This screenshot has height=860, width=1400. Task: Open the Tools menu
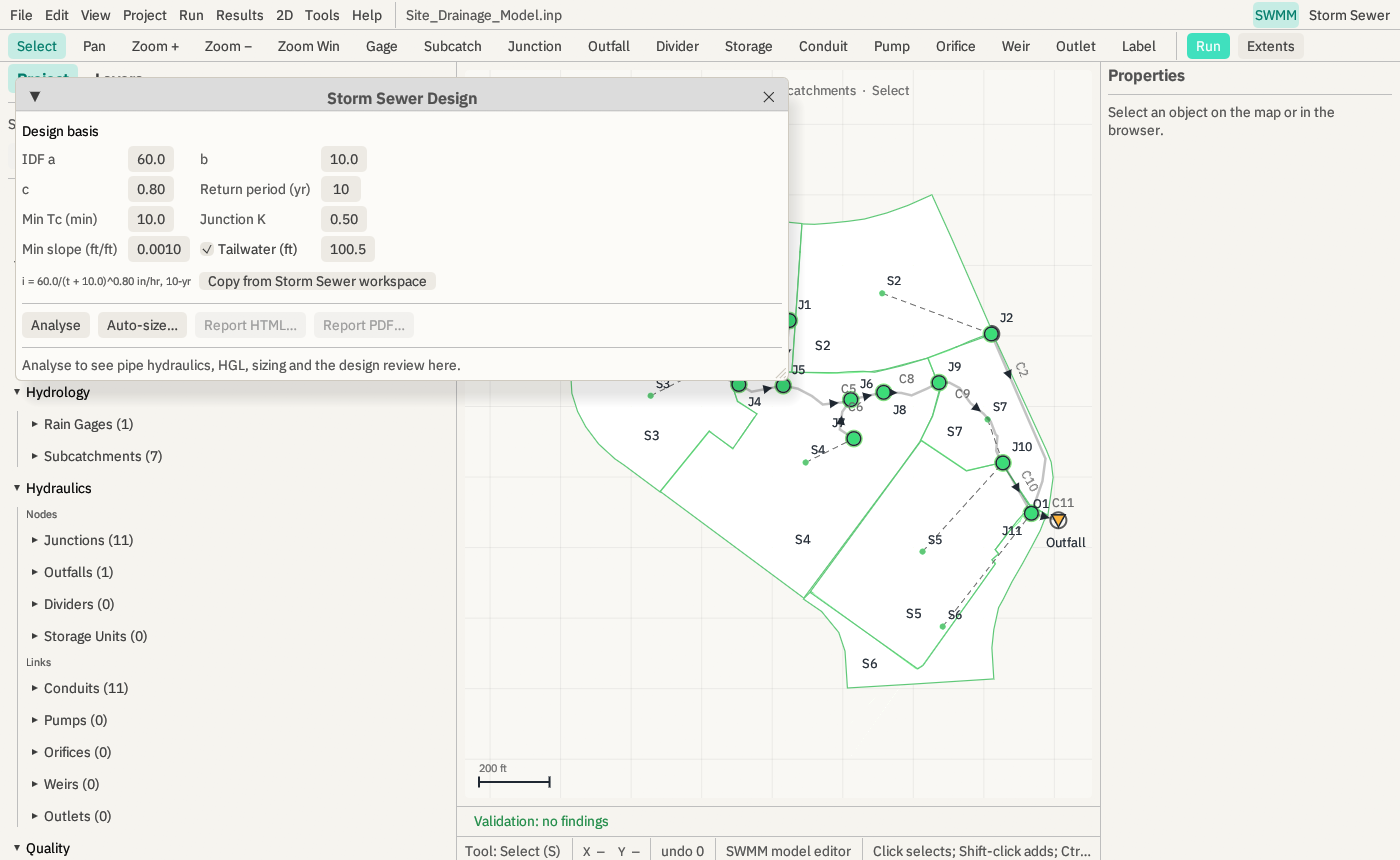(x=322, y=15)
